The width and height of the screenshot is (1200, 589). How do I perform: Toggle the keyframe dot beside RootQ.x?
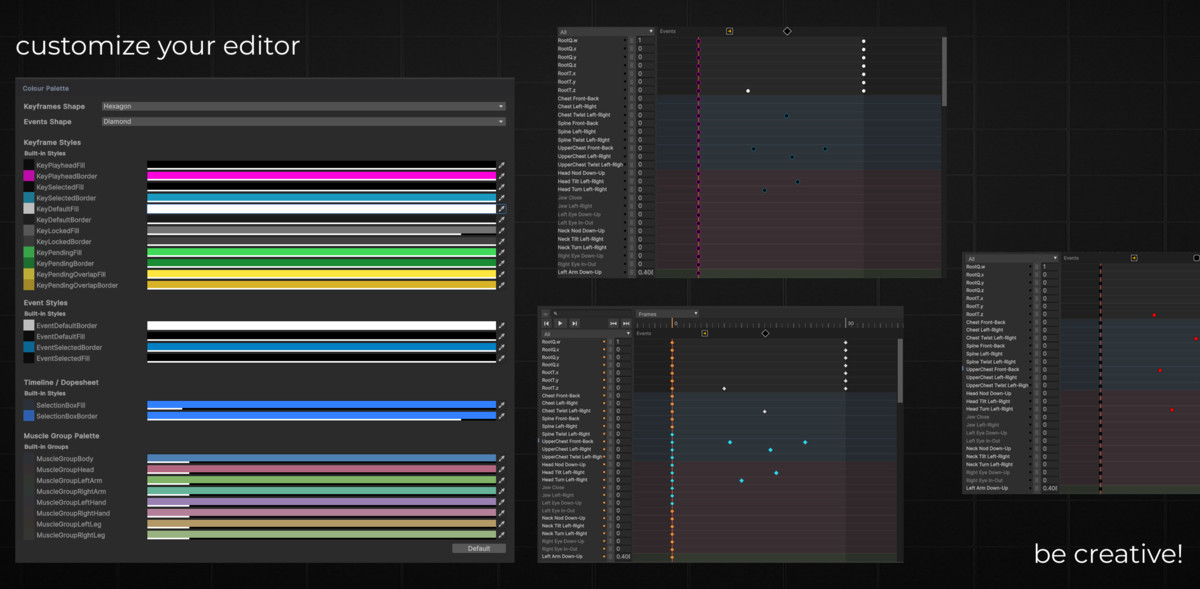pos(604,349)
